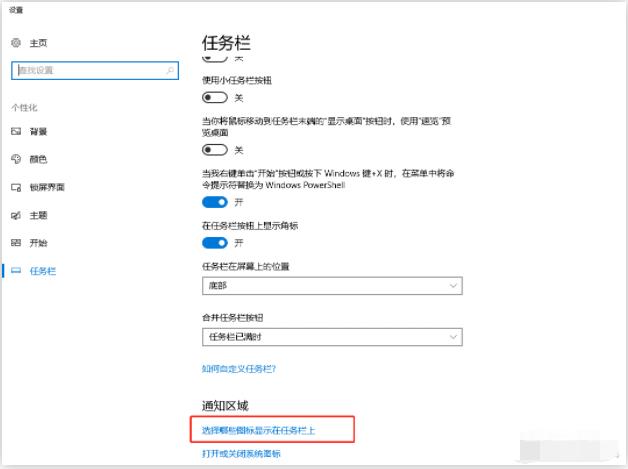
Task: Click the 锁屏界面 icon
Action: [x=16, y=187]
